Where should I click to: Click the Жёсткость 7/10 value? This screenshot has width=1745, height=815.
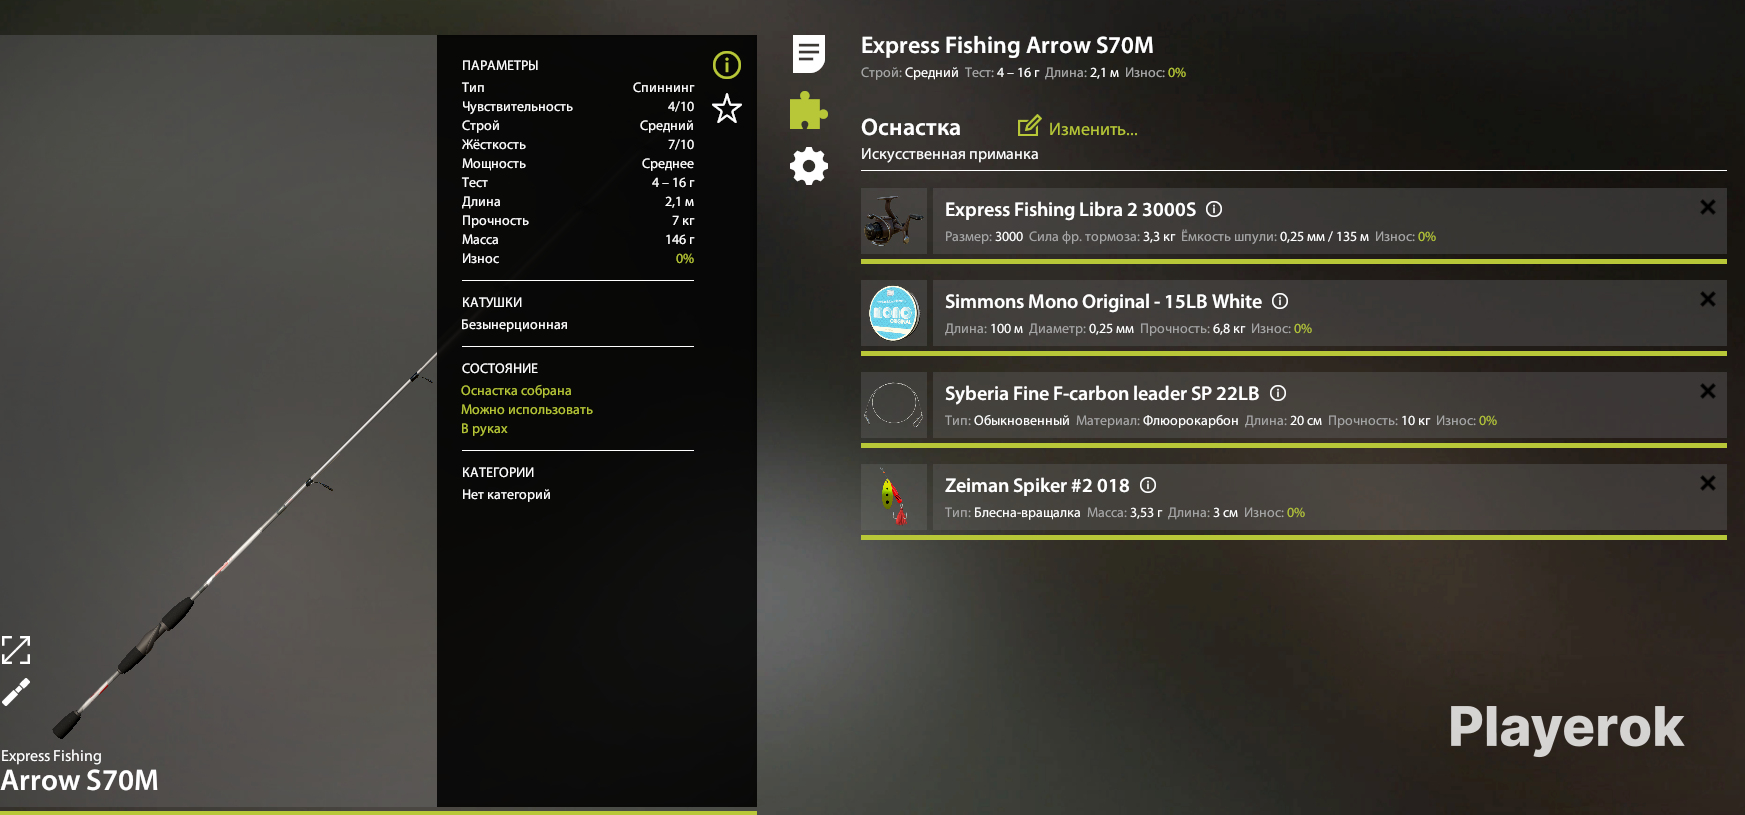(x=681, y=144)
